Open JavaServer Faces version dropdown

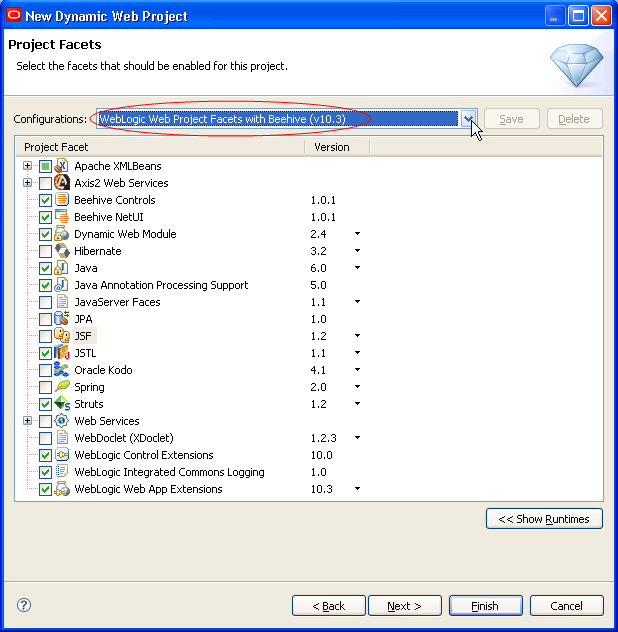[357, 301]
